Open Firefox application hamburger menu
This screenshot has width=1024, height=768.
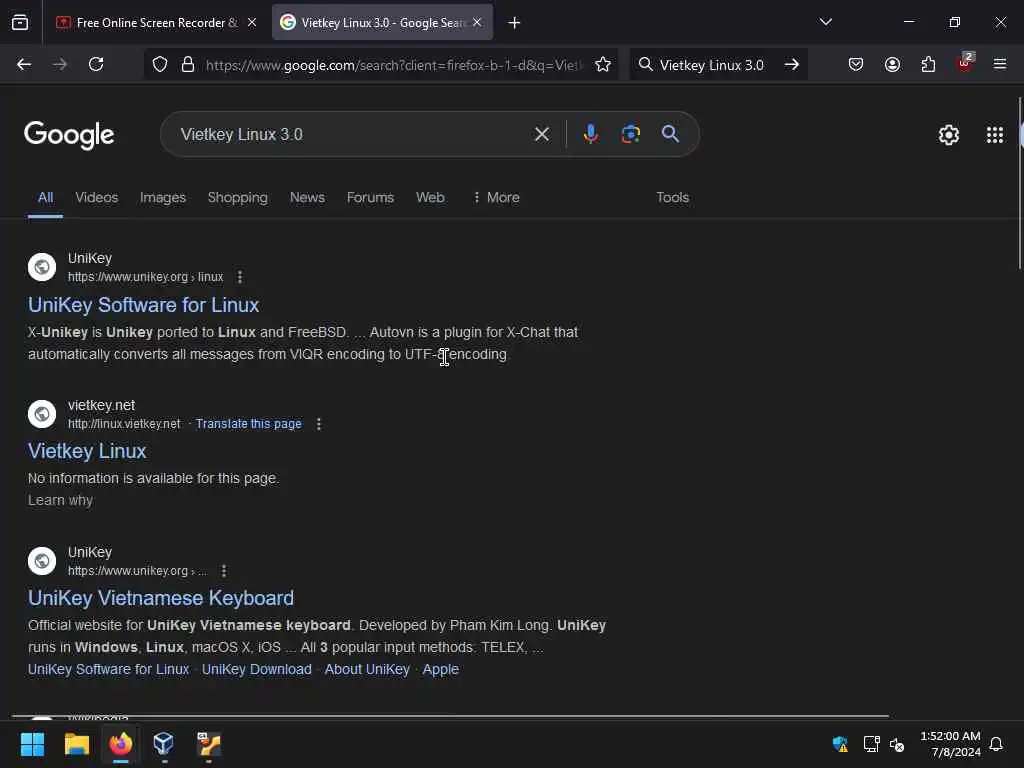click(1000, 64)
